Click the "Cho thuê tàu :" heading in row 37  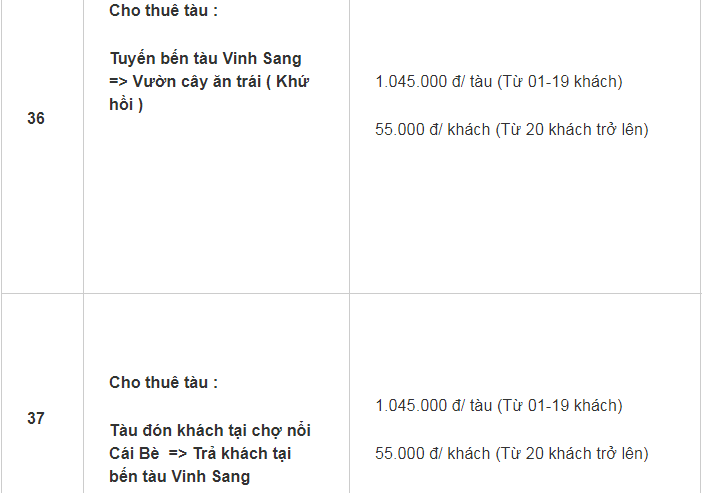coord(163,382)
